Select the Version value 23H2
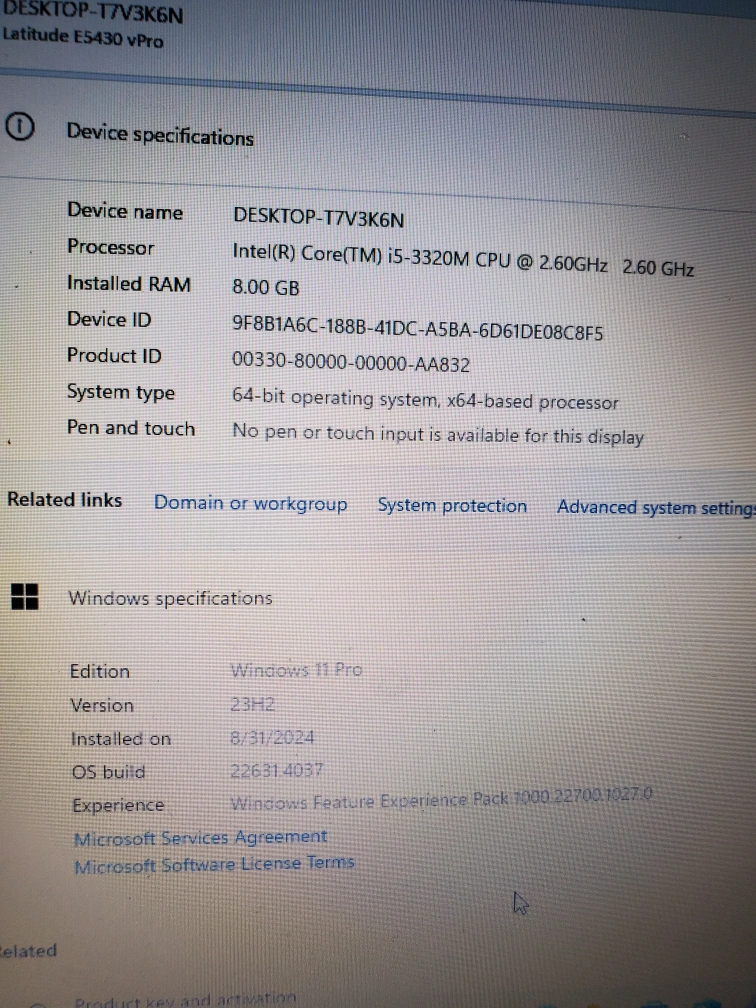Viewport: 756px width, 1008px height. coord(253,705)
